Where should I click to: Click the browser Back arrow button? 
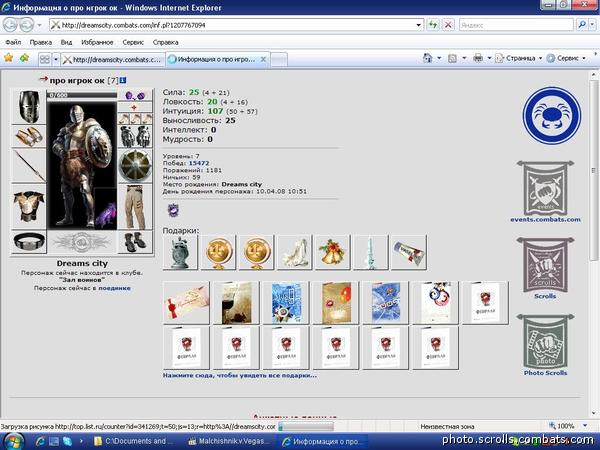[x=10, y=25]
